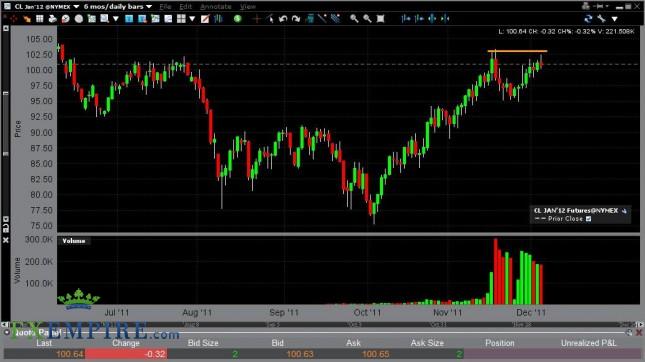Viewport: 645px width, 362px height.
Task: Click the green dollar circle icon
Action: click(x=237, y=19)
